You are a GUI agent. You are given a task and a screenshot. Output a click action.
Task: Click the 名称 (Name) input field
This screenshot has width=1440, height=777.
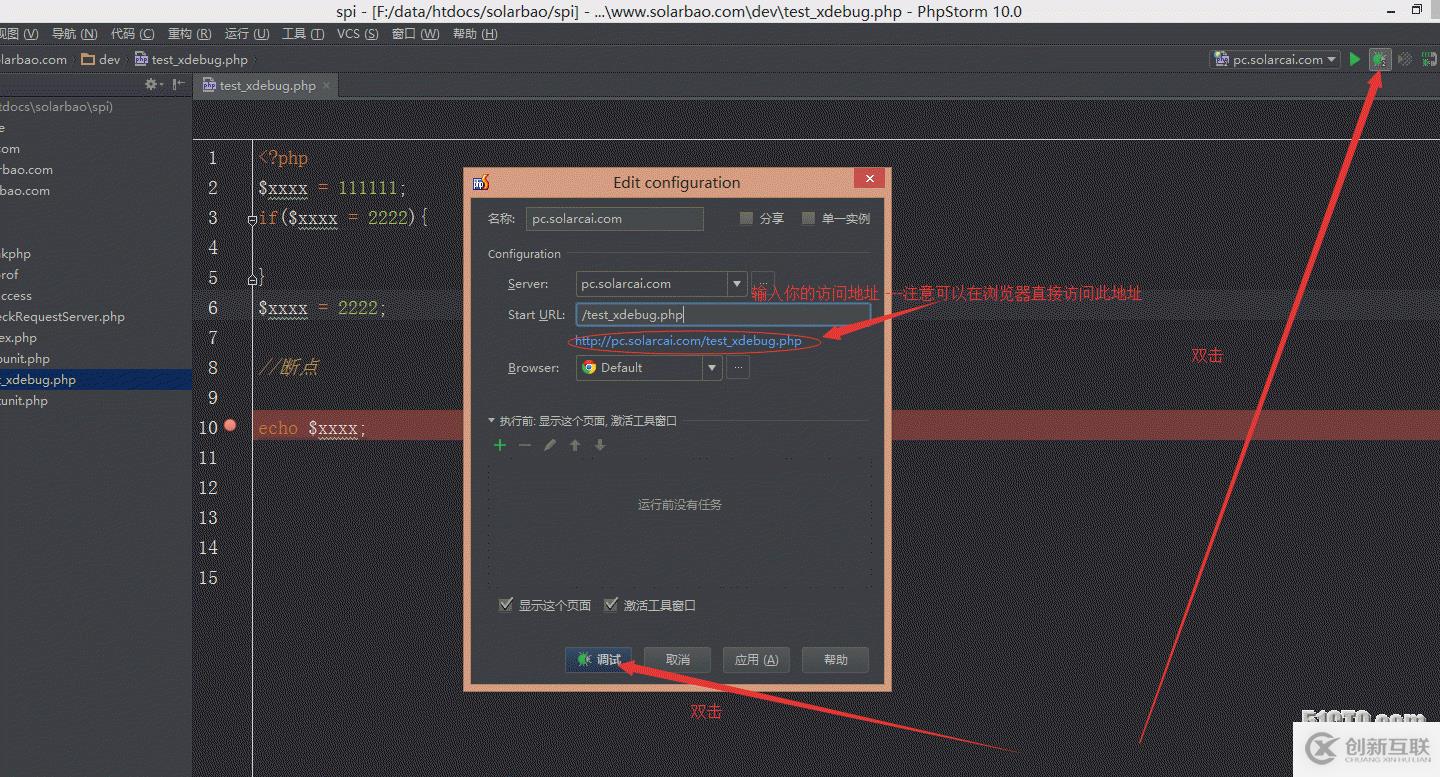click(615, 218)
